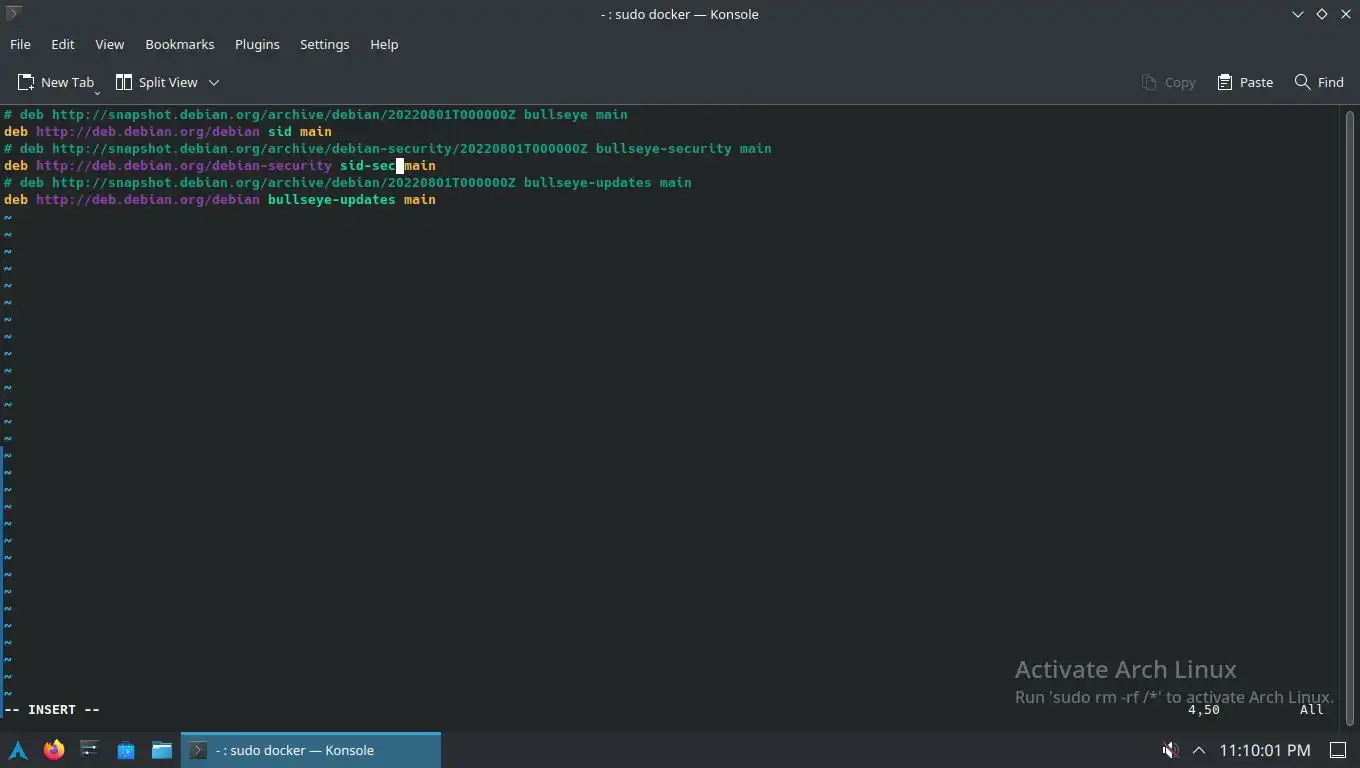The image size is (1360, 768).
Task: Open the Edit menu
Action: coord(62,44)
